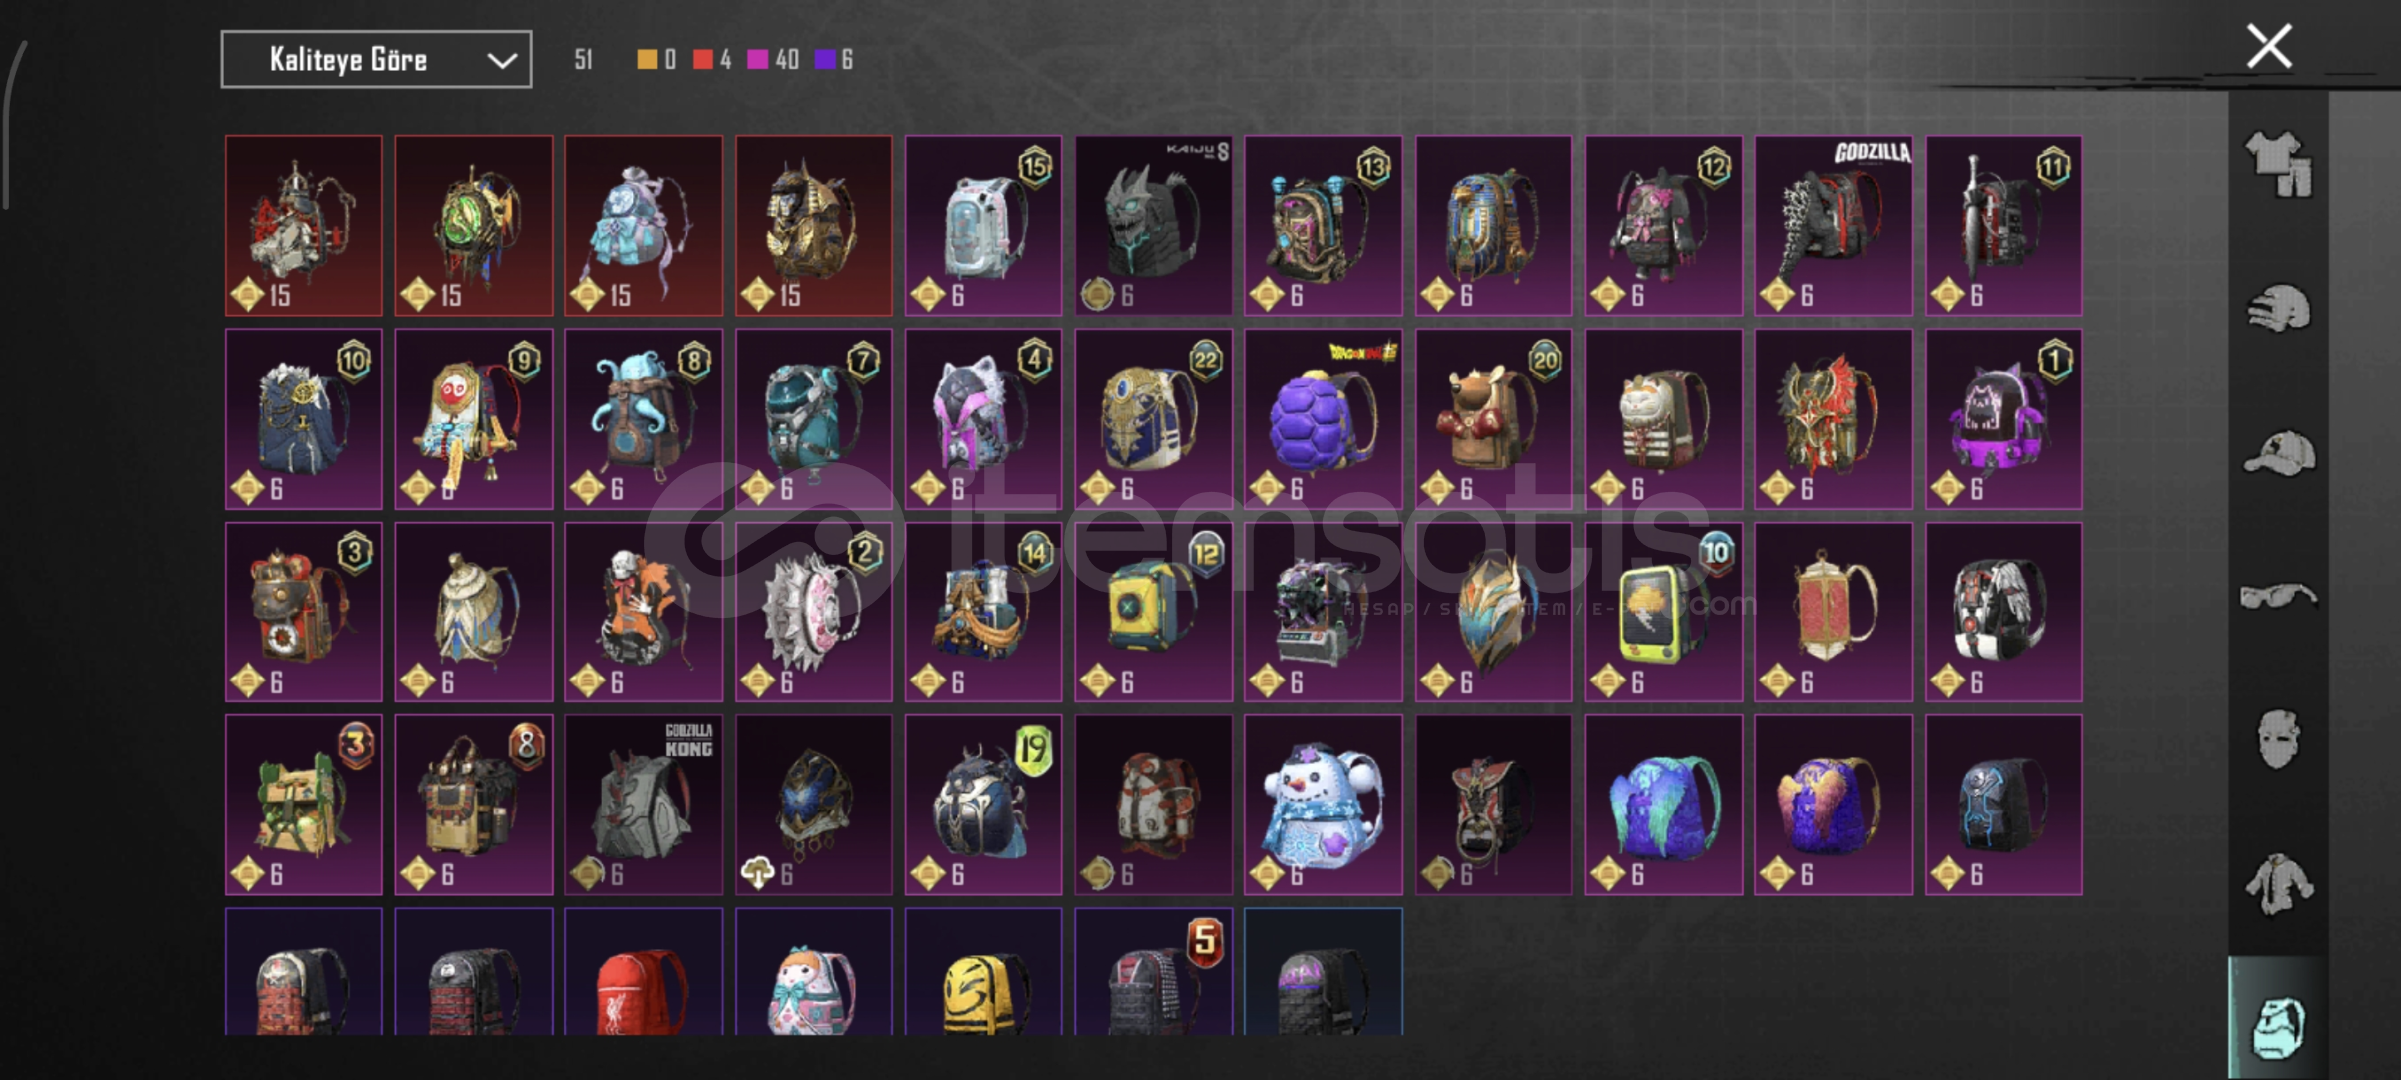Pick the golden pharaoh backpack worth 15

coord(813,225)
